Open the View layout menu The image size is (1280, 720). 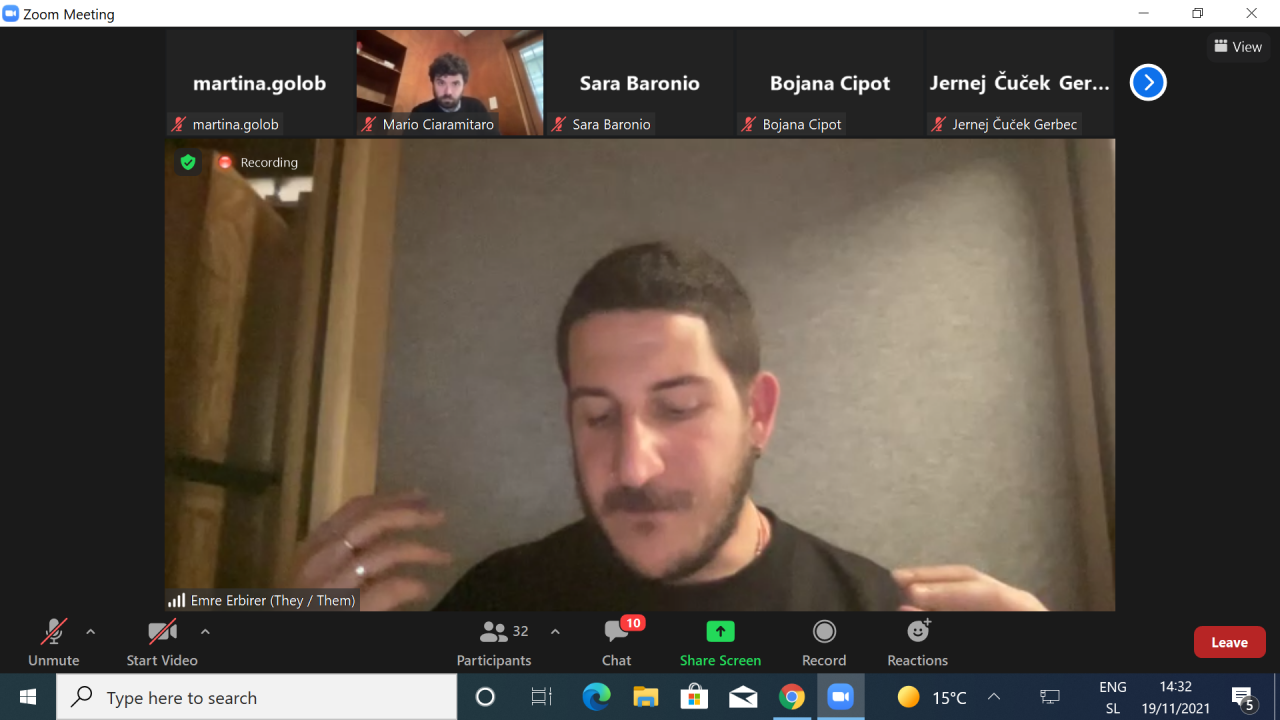[1238, 46]
